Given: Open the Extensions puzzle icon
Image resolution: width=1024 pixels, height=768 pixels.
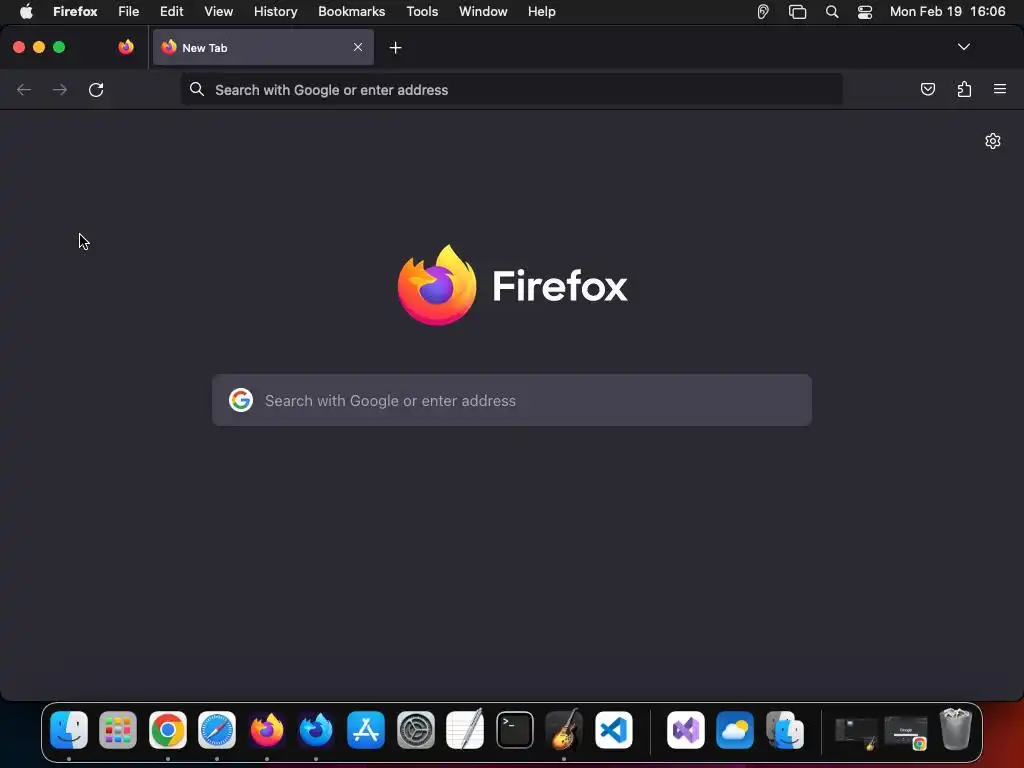Looking at the screenshot, I should [x=964, y=89].
